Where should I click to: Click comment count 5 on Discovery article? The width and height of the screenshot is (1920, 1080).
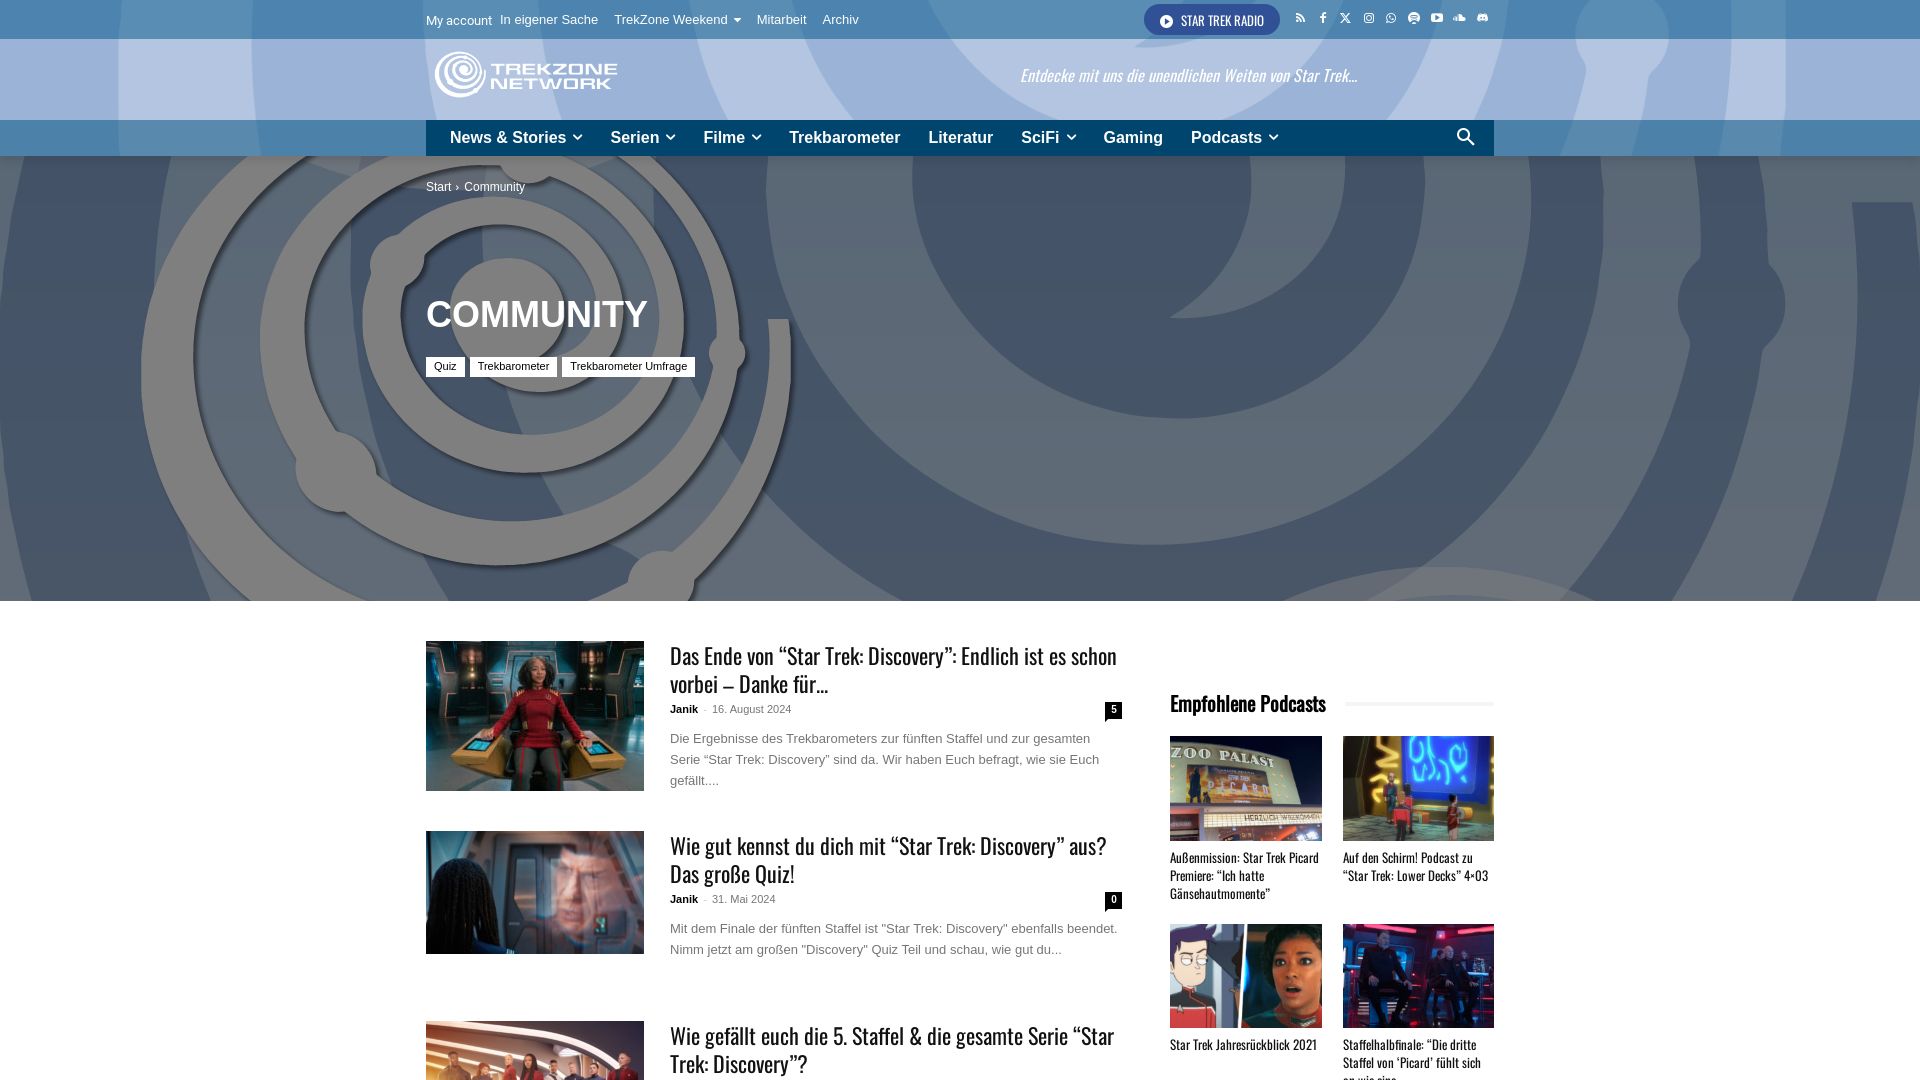[1113, 710]
